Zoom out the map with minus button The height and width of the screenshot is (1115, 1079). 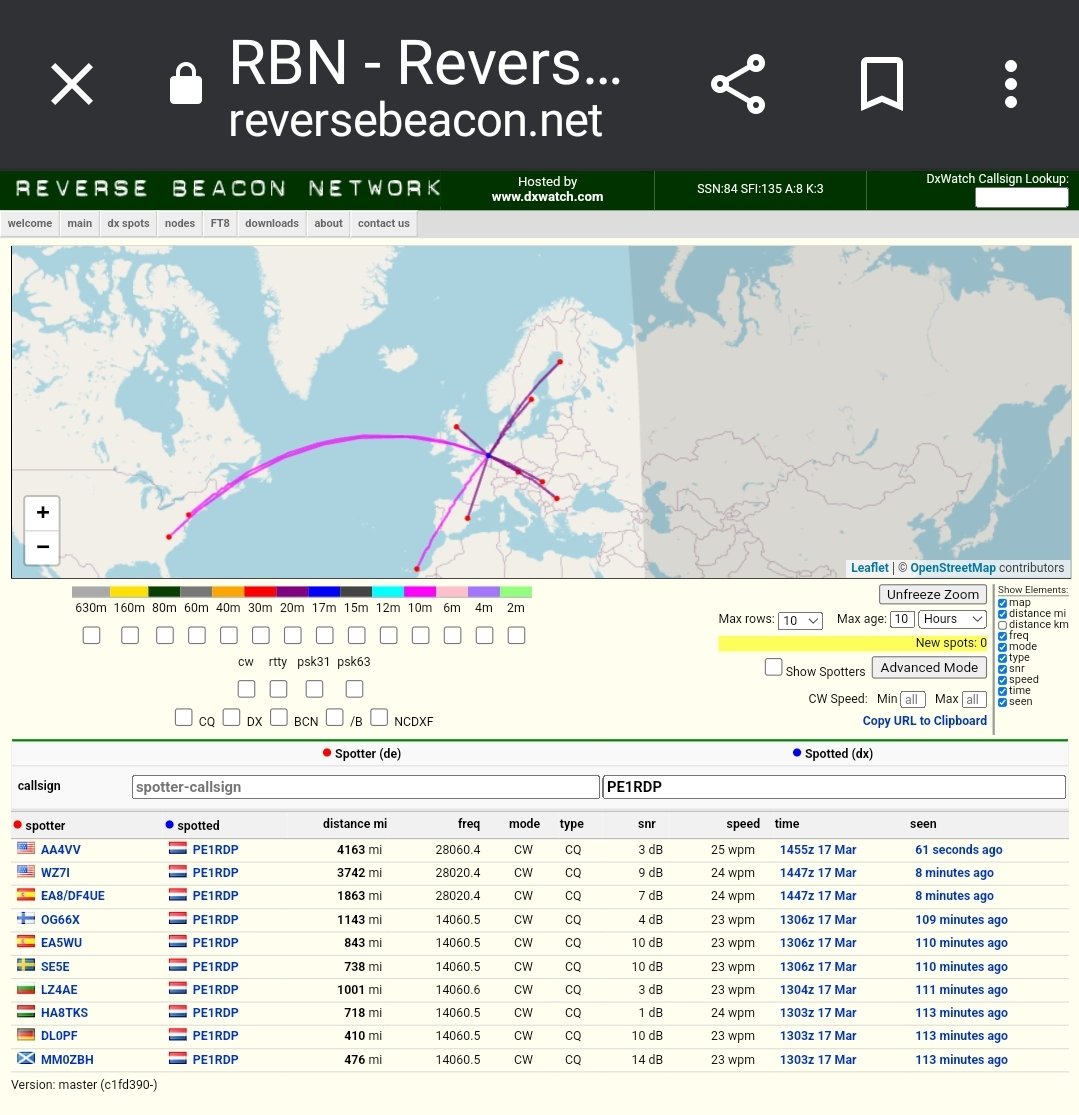pyautogui.click(x=43, y=547)
